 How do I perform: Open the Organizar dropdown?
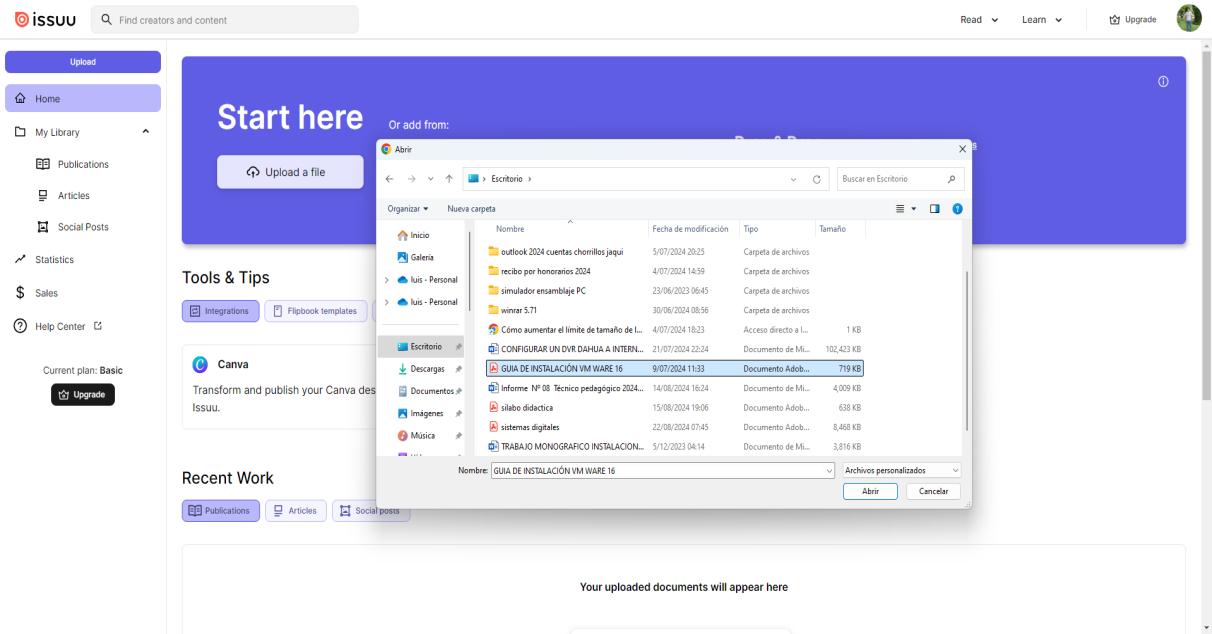408,208
